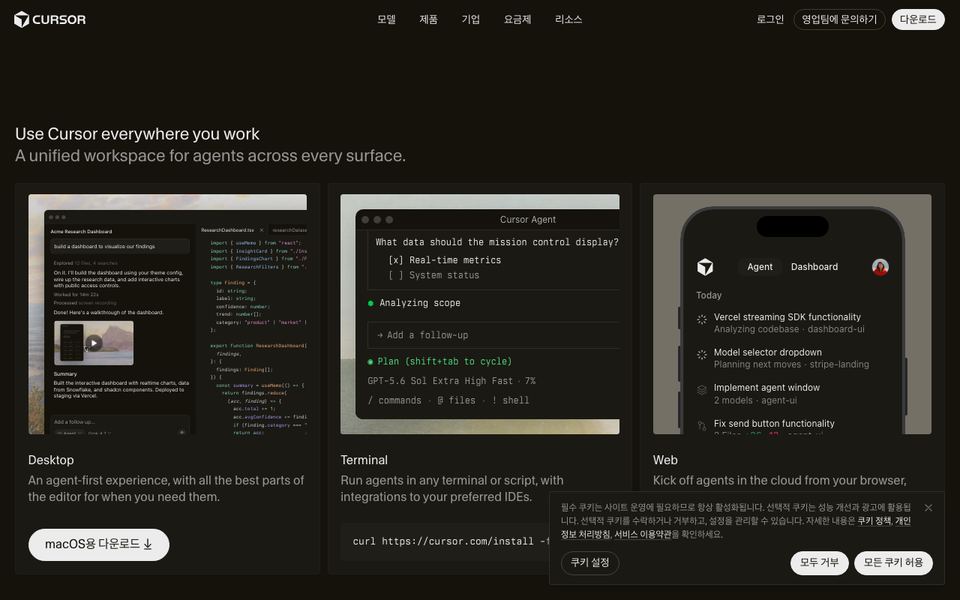
Task: Click the Cursor logo in header
Action: (50, 20)
